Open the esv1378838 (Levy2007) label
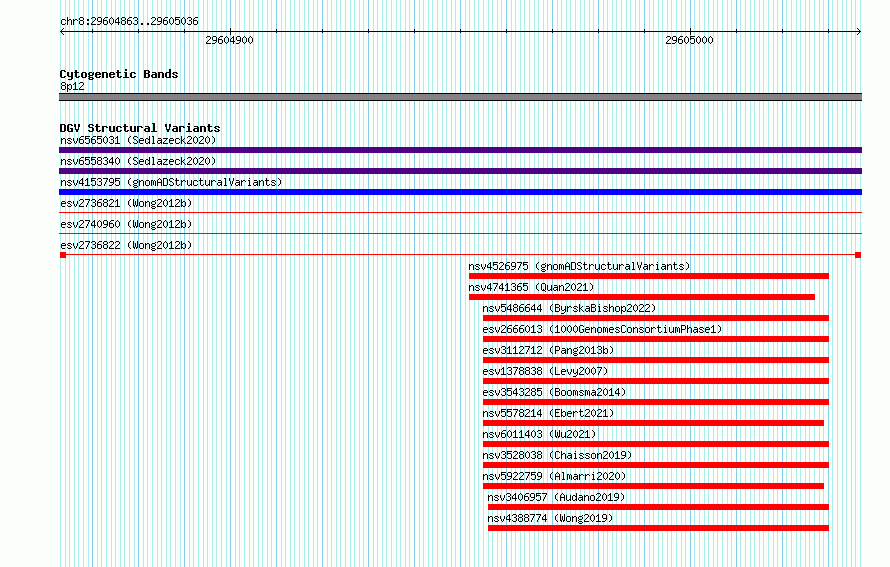The height and width of the screenshot is (567, 890). pyautogui.click(x=545, y=371)
